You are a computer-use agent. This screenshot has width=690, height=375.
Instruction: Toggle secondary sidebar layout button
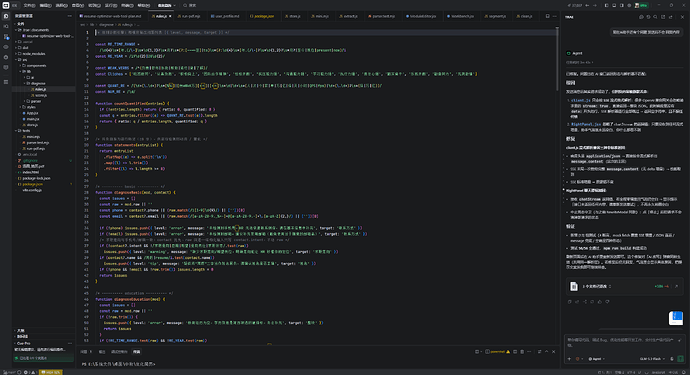(622, 5)
